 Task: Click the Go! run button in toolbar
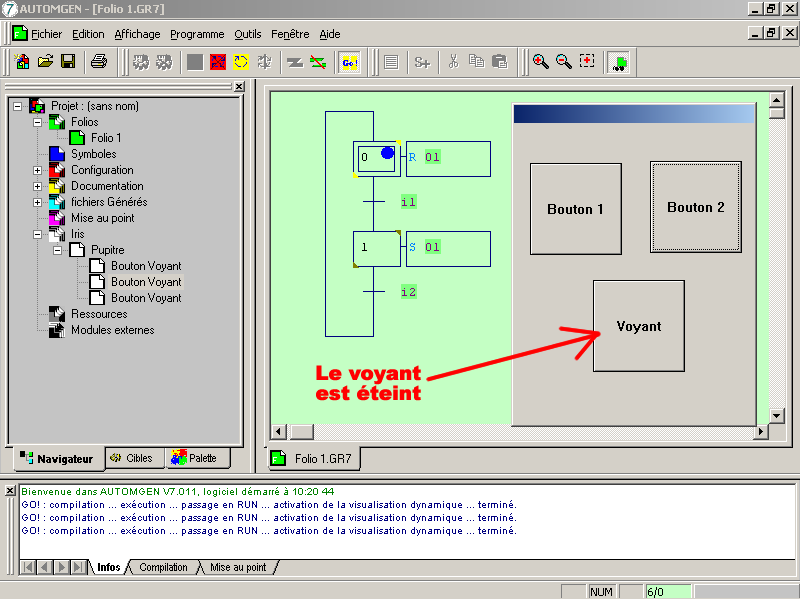pyautogui.click(x=349, y=62)
